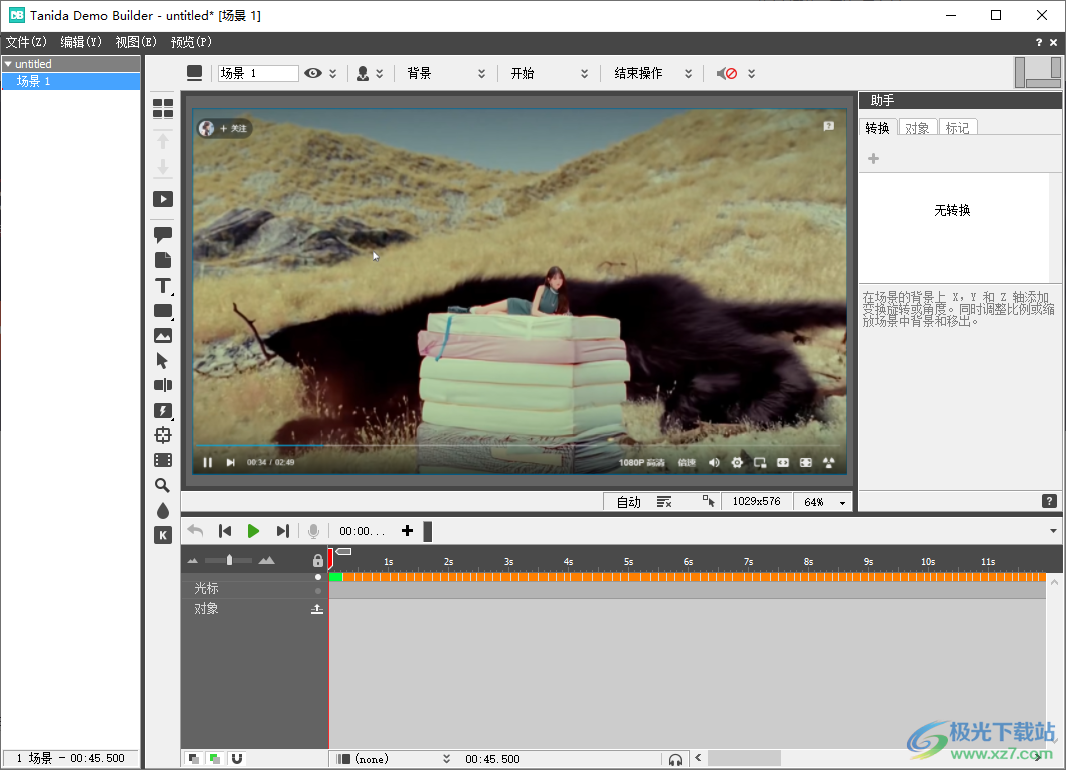Switch to the 对象 tab
The image size is (1066, 770).
pos(917,128)
